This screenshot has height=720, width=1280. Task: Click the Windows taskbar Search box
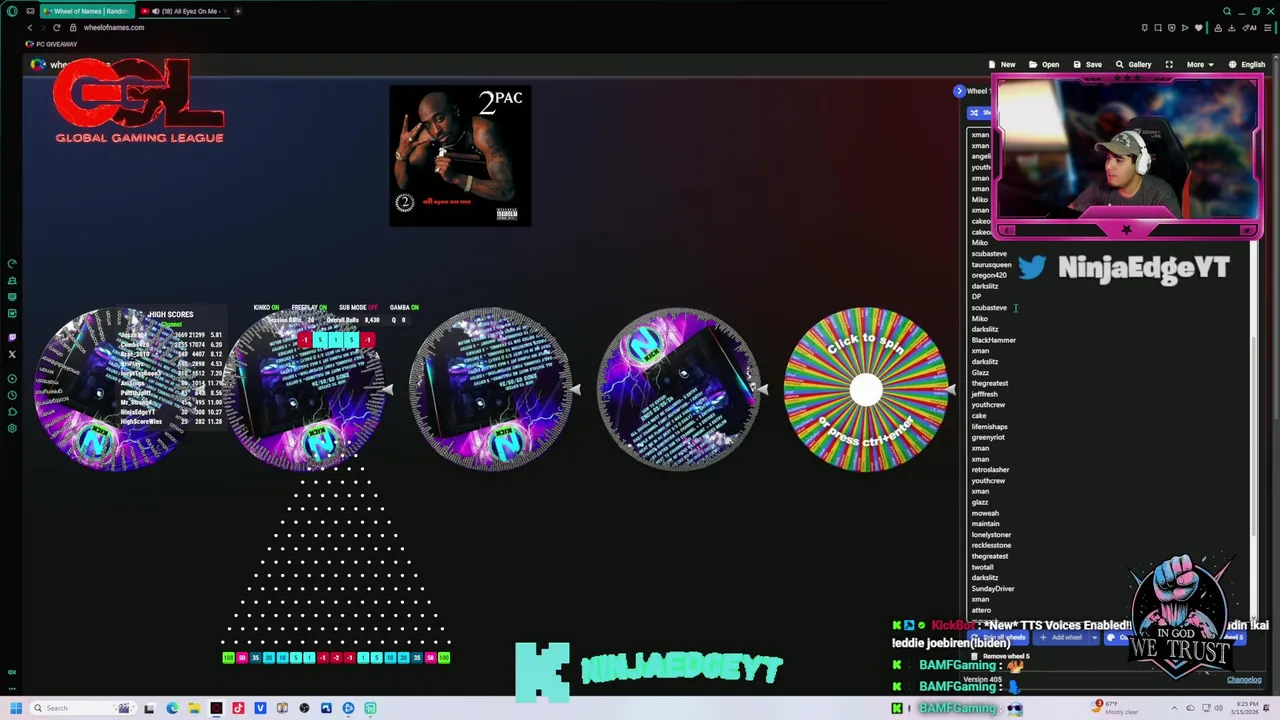click(x=85, y=708)
